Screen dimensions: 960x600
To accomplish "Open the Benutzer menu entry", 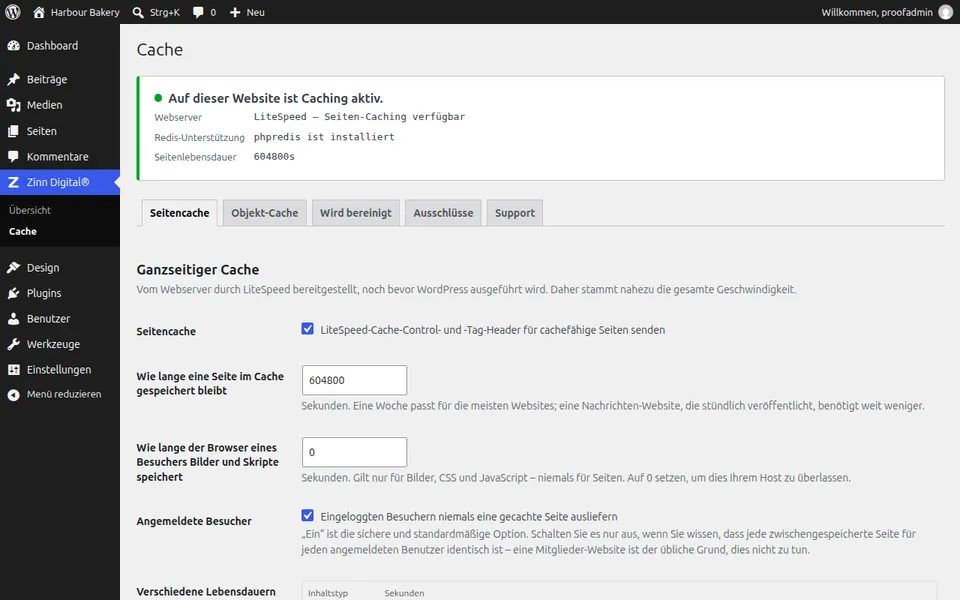I will click(60, 319).
